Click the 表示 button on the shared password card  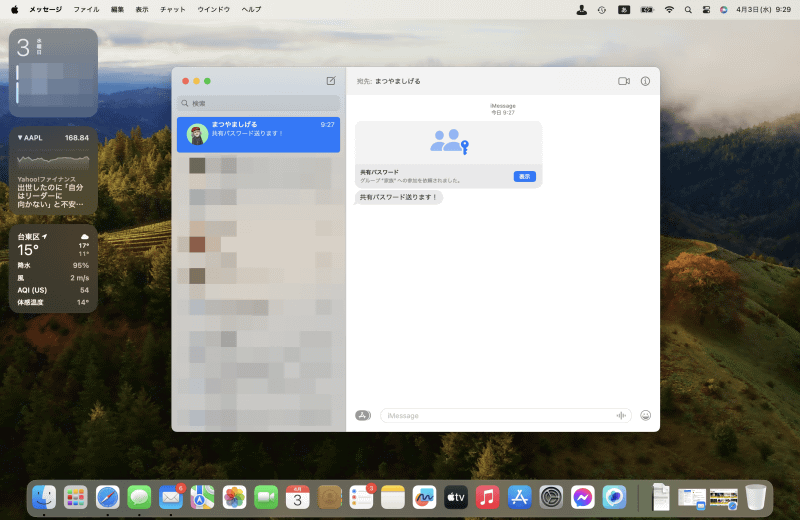[x=524, y=177]
